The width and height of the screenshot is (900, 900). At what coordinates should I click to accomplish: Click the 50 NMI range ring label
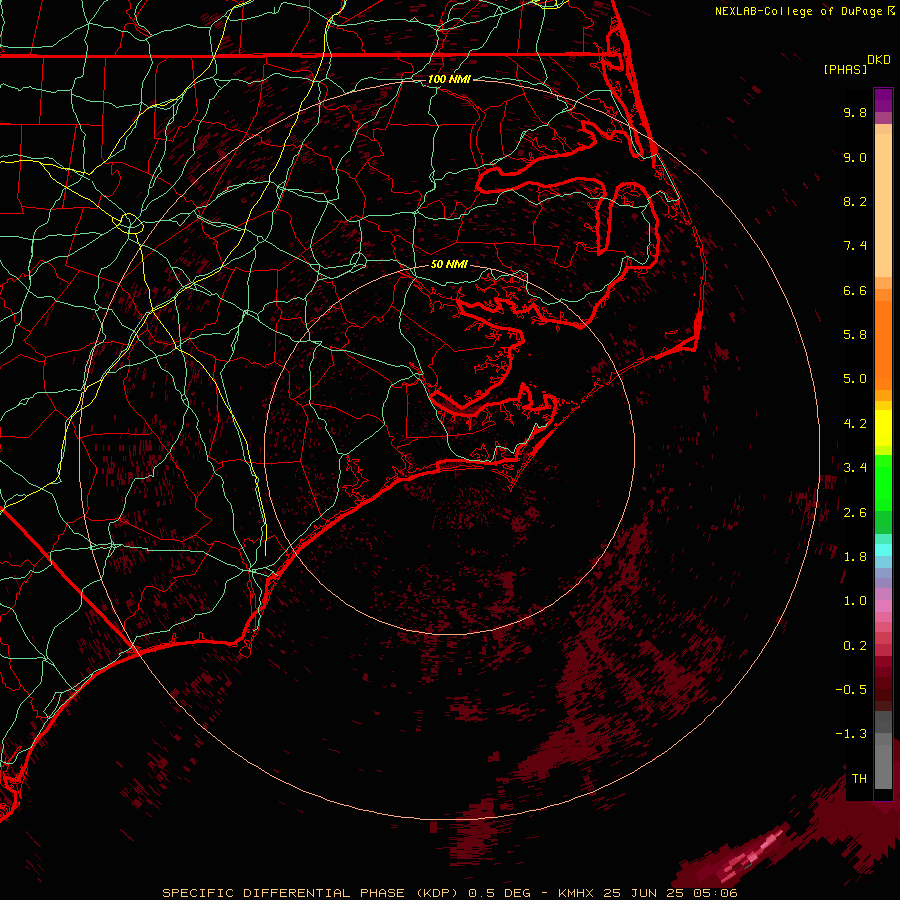pos(449,264)
